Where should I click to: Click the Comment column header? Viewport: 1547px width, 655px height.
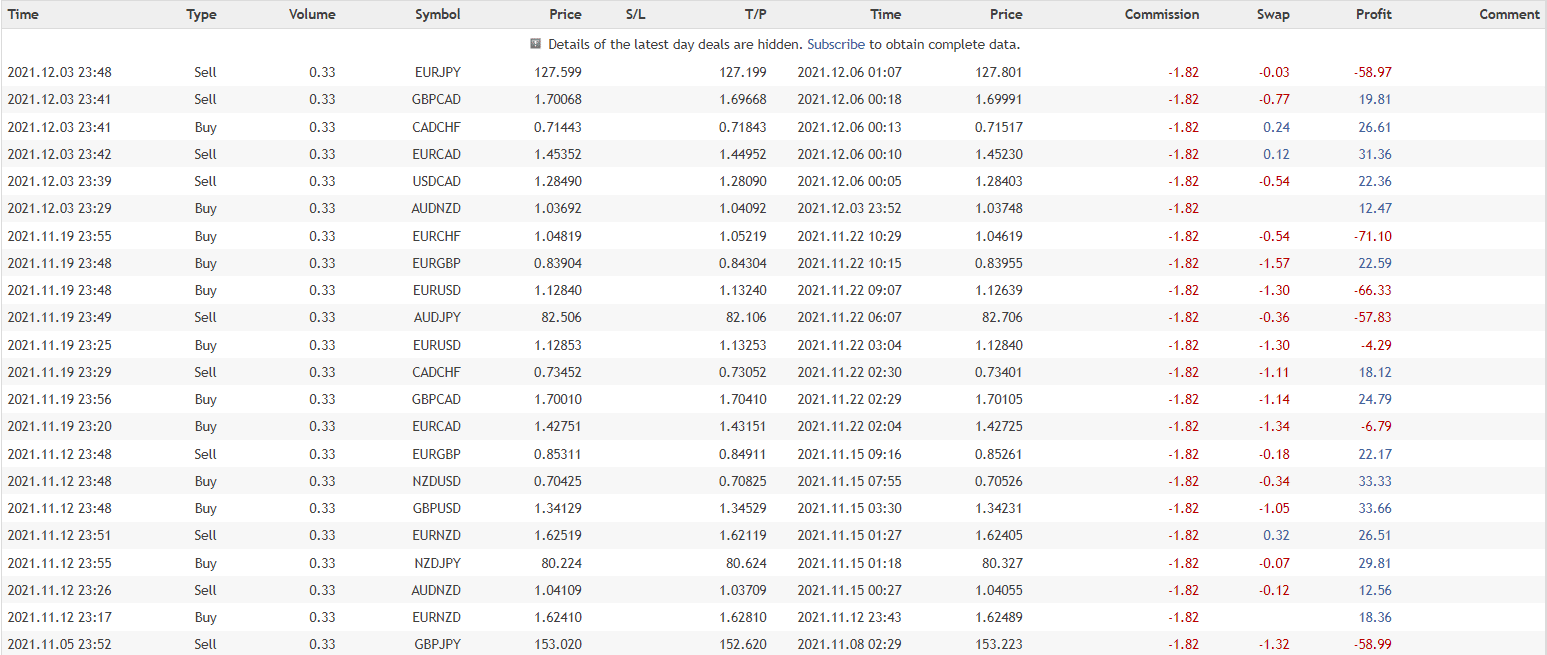coord(1509,14)
